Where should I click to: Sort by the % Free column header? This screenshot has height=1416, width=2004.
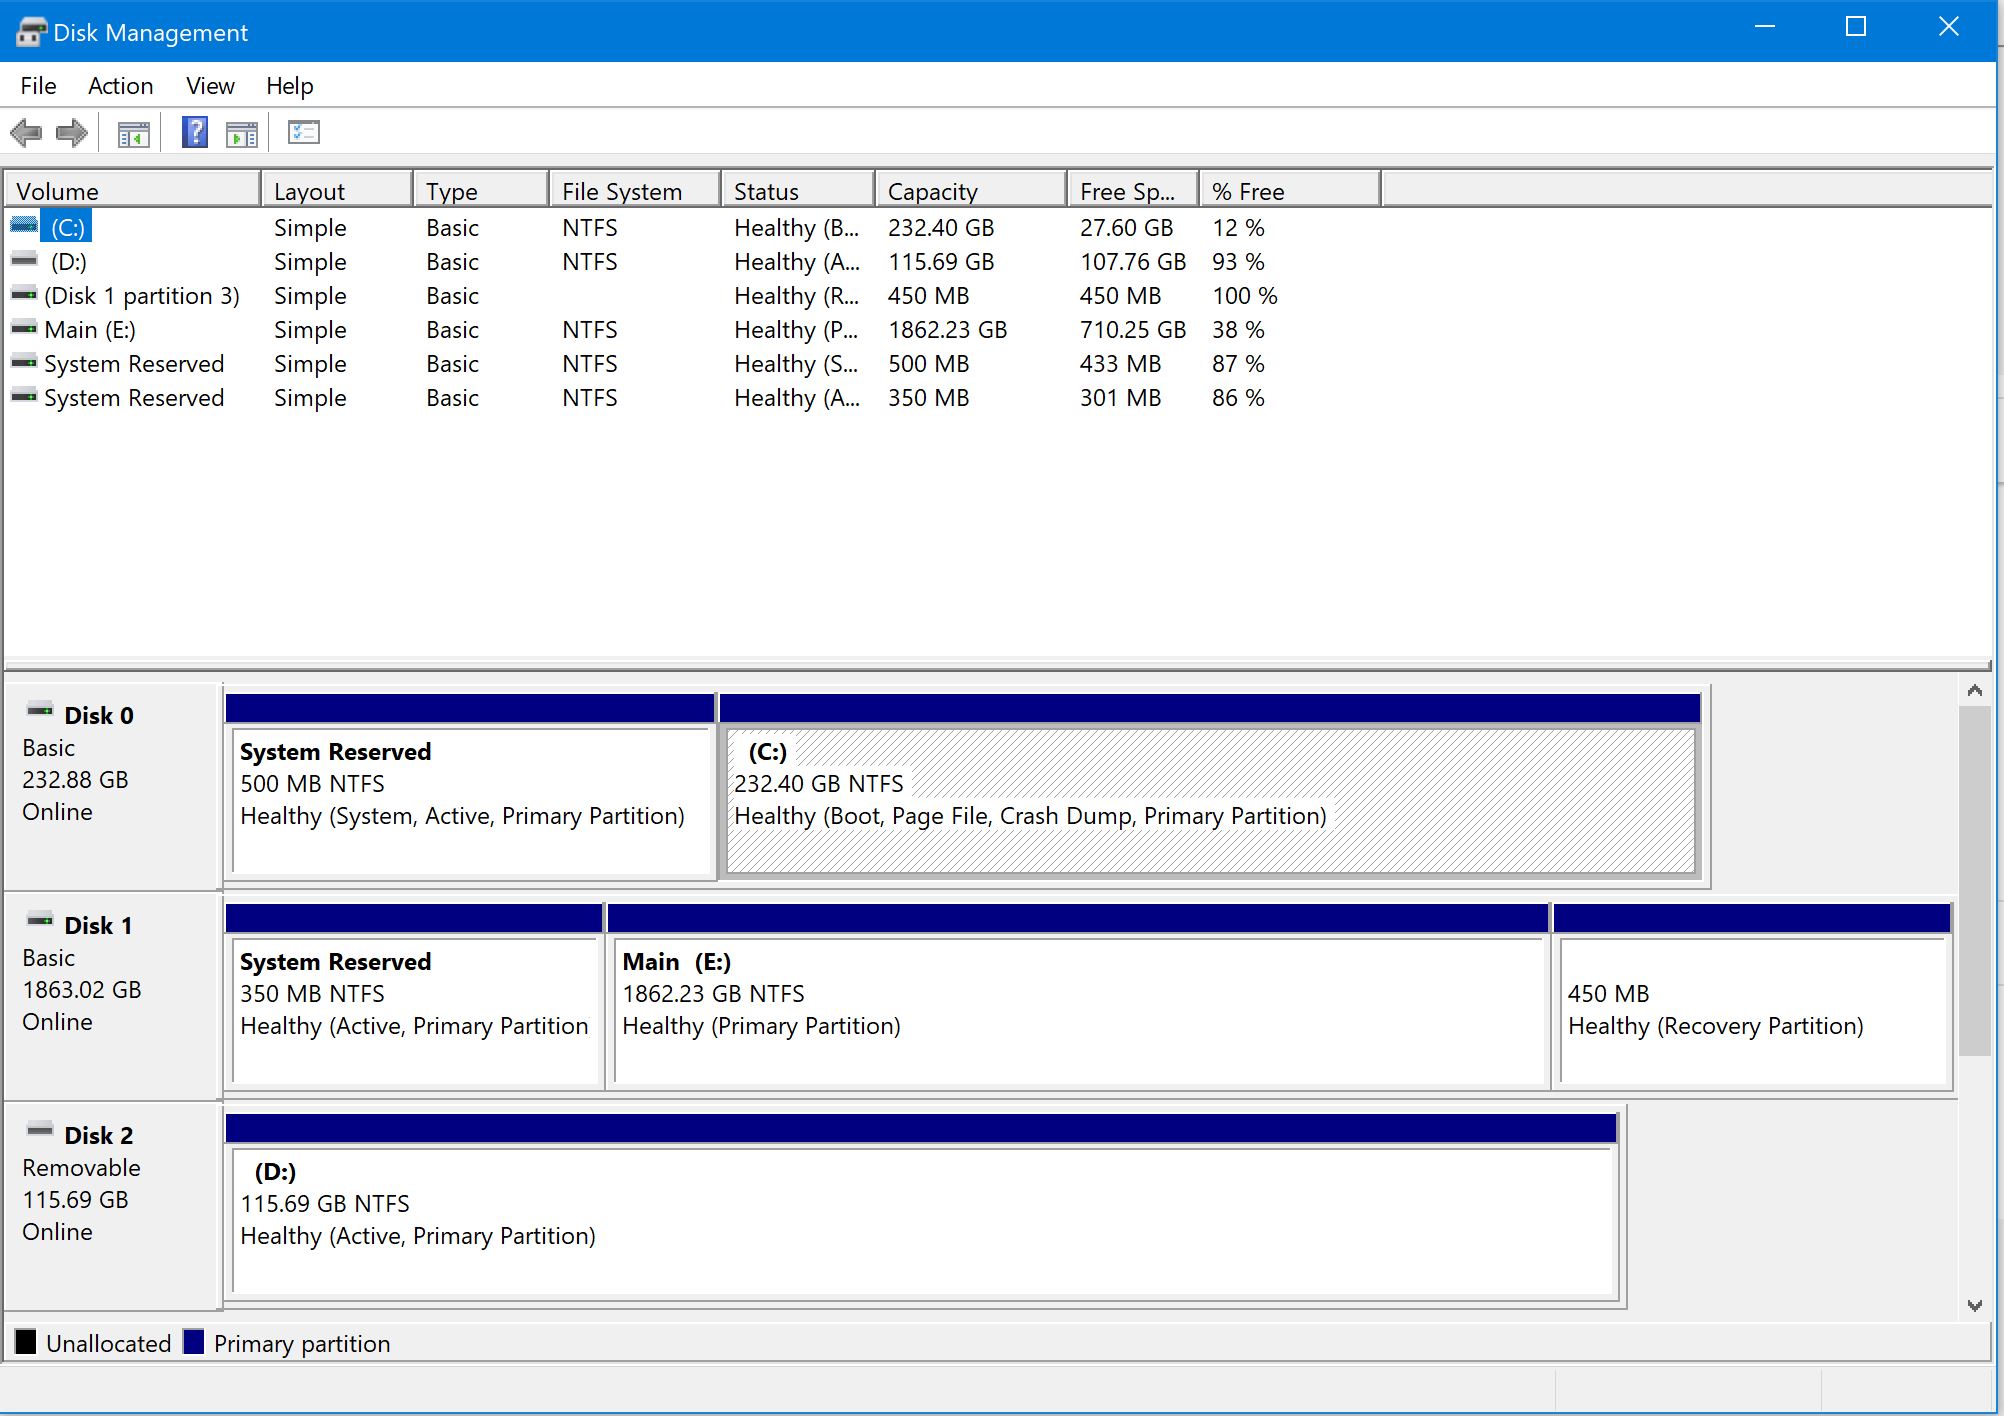[1290, 191]
